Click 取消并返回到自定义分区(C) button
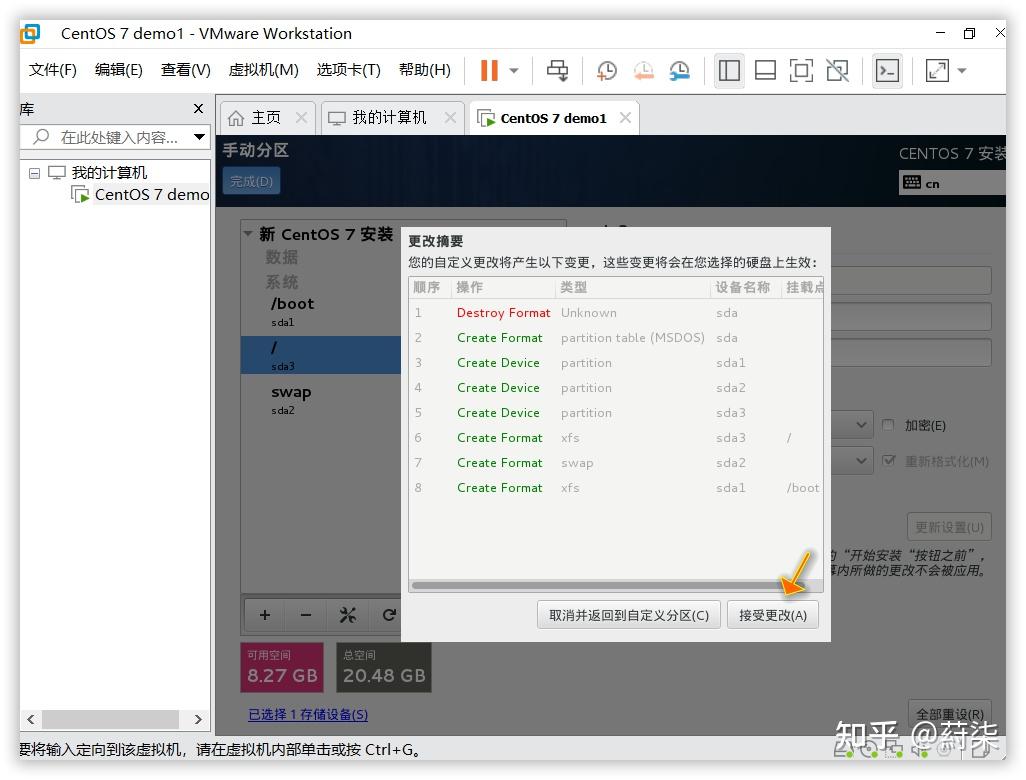Image resolution: width=1026 pixels, height=780 pixels. (629, 615)
